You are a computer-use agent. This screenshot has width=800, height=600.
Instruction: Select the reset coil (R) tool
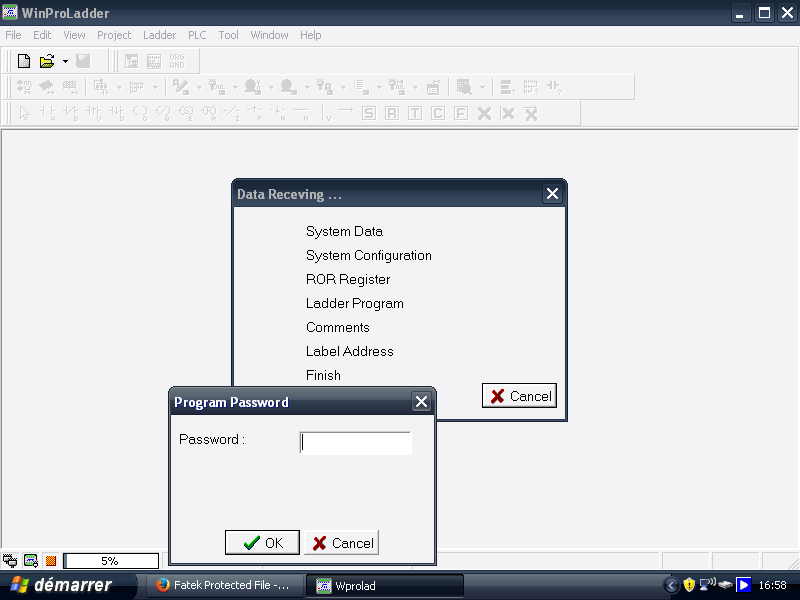coord(209,113)
